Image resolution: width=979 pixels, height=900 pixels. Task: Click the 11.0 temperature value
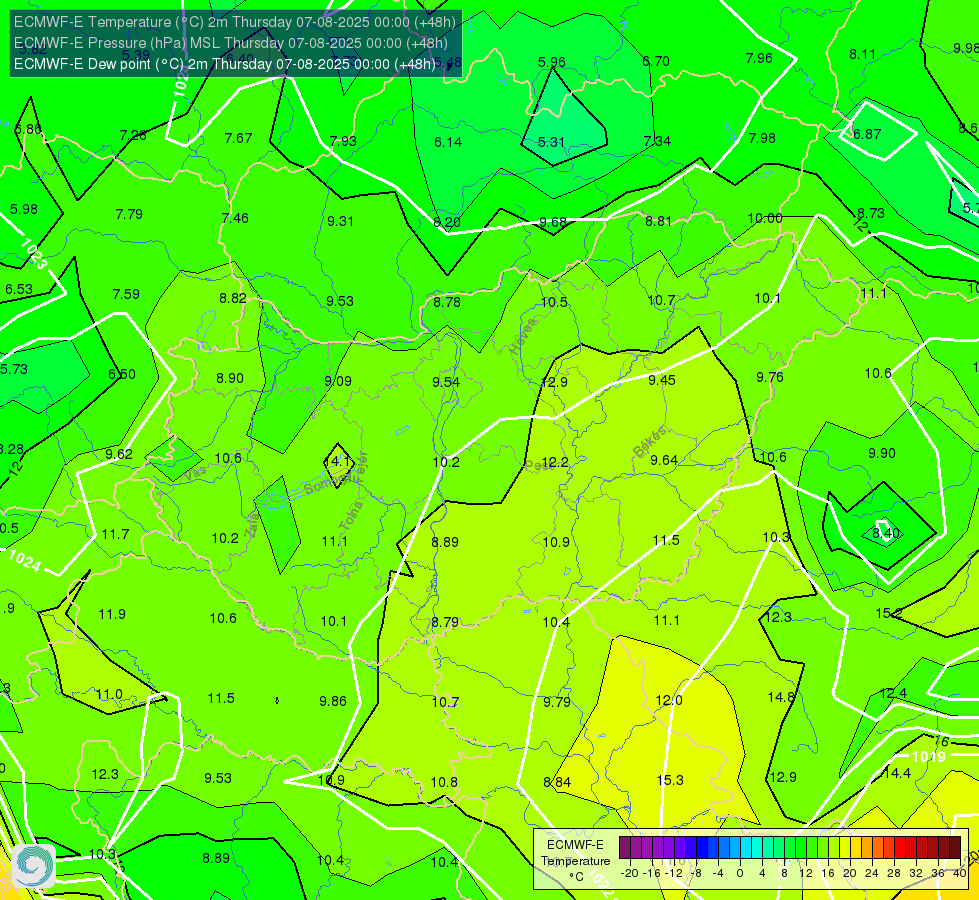point(109,695)
